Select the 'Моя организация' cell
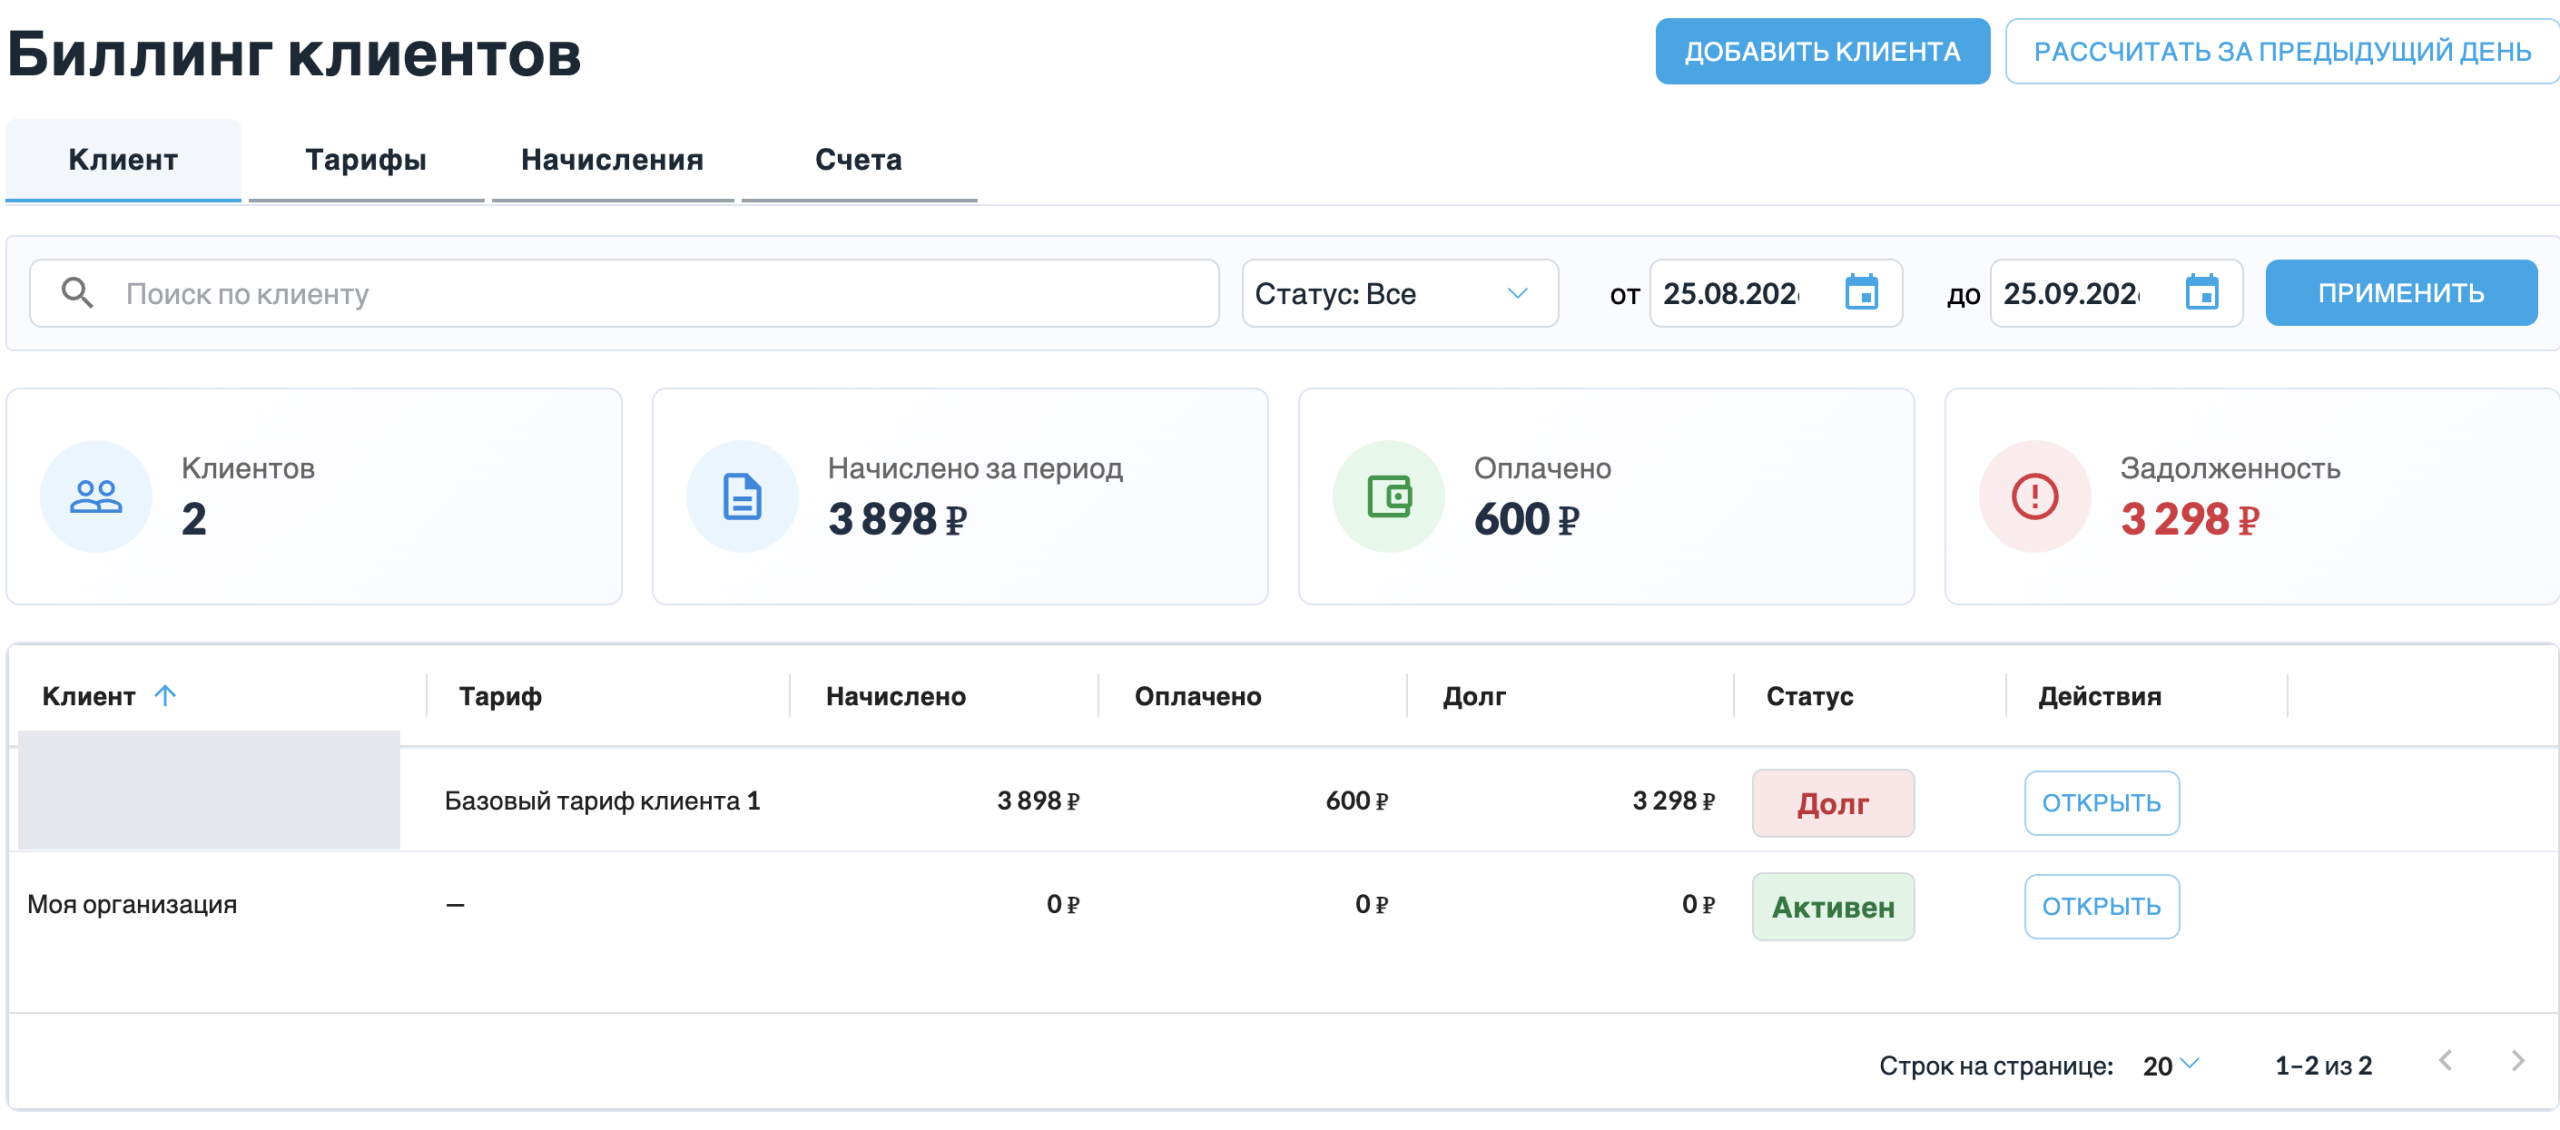The width and height of the screenshot is (2560, 1130). tap(132, 904)
